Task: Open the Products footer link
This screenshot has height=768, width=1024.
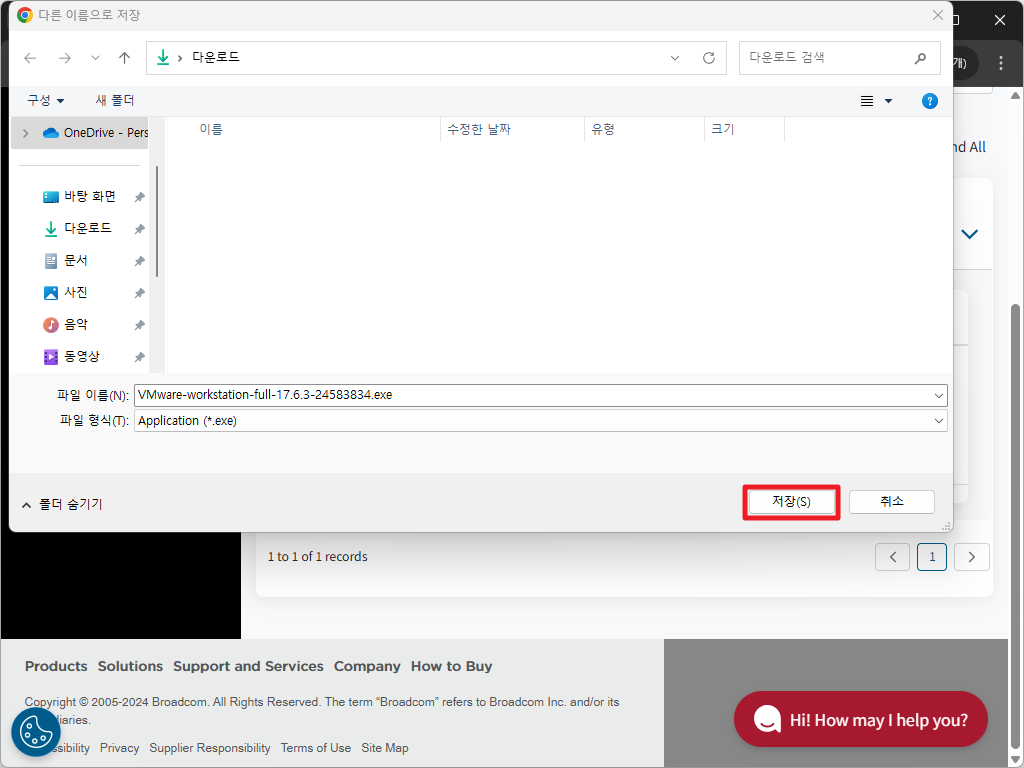Action: (56, 666)
